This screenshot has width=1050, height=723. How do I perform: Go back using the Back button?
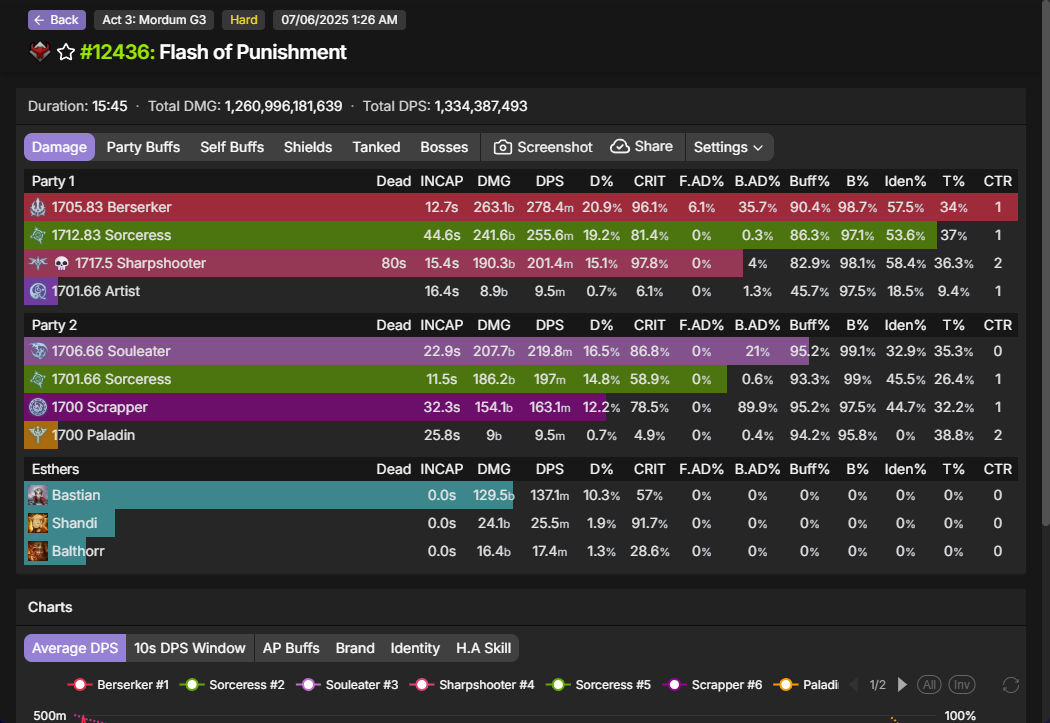57,20
